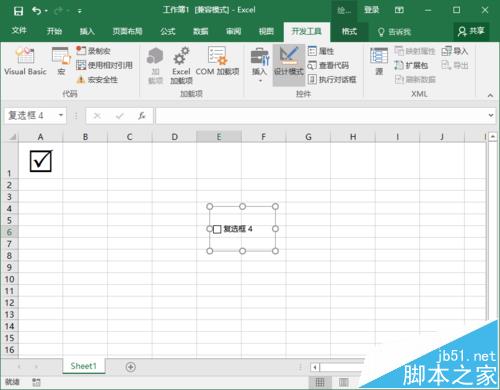Screen dimensions: 500x390
Task: Click the Insert Function fx button
Action: 142,116
